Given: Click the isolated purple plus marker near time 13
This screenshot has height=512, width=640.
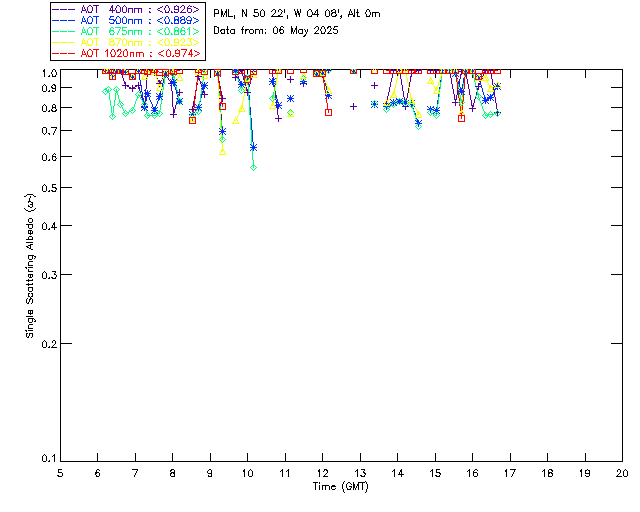Looking at the screenshot, I should pos(353,106).
